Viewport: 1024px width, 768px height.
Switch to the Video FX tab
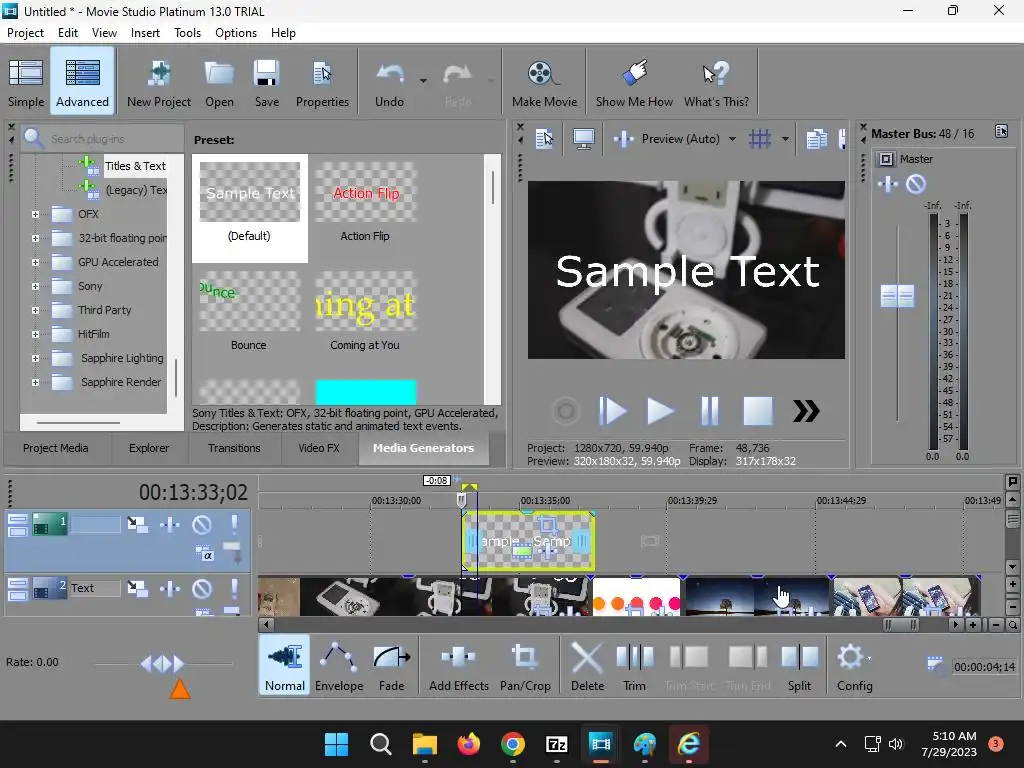(x=319, y=448)
